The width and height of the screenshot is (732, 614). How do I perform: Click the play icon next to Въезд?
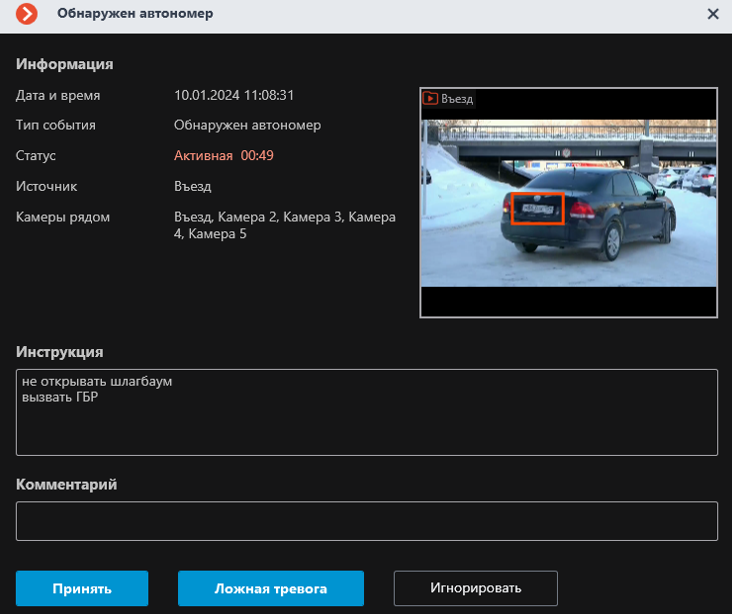(430, 99)
